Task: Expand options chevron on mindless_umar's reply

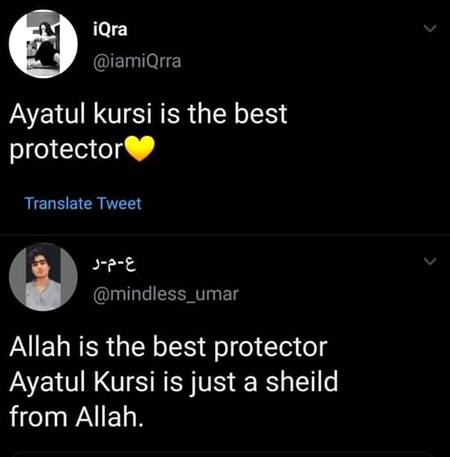Action: click(x=430, y=261)
